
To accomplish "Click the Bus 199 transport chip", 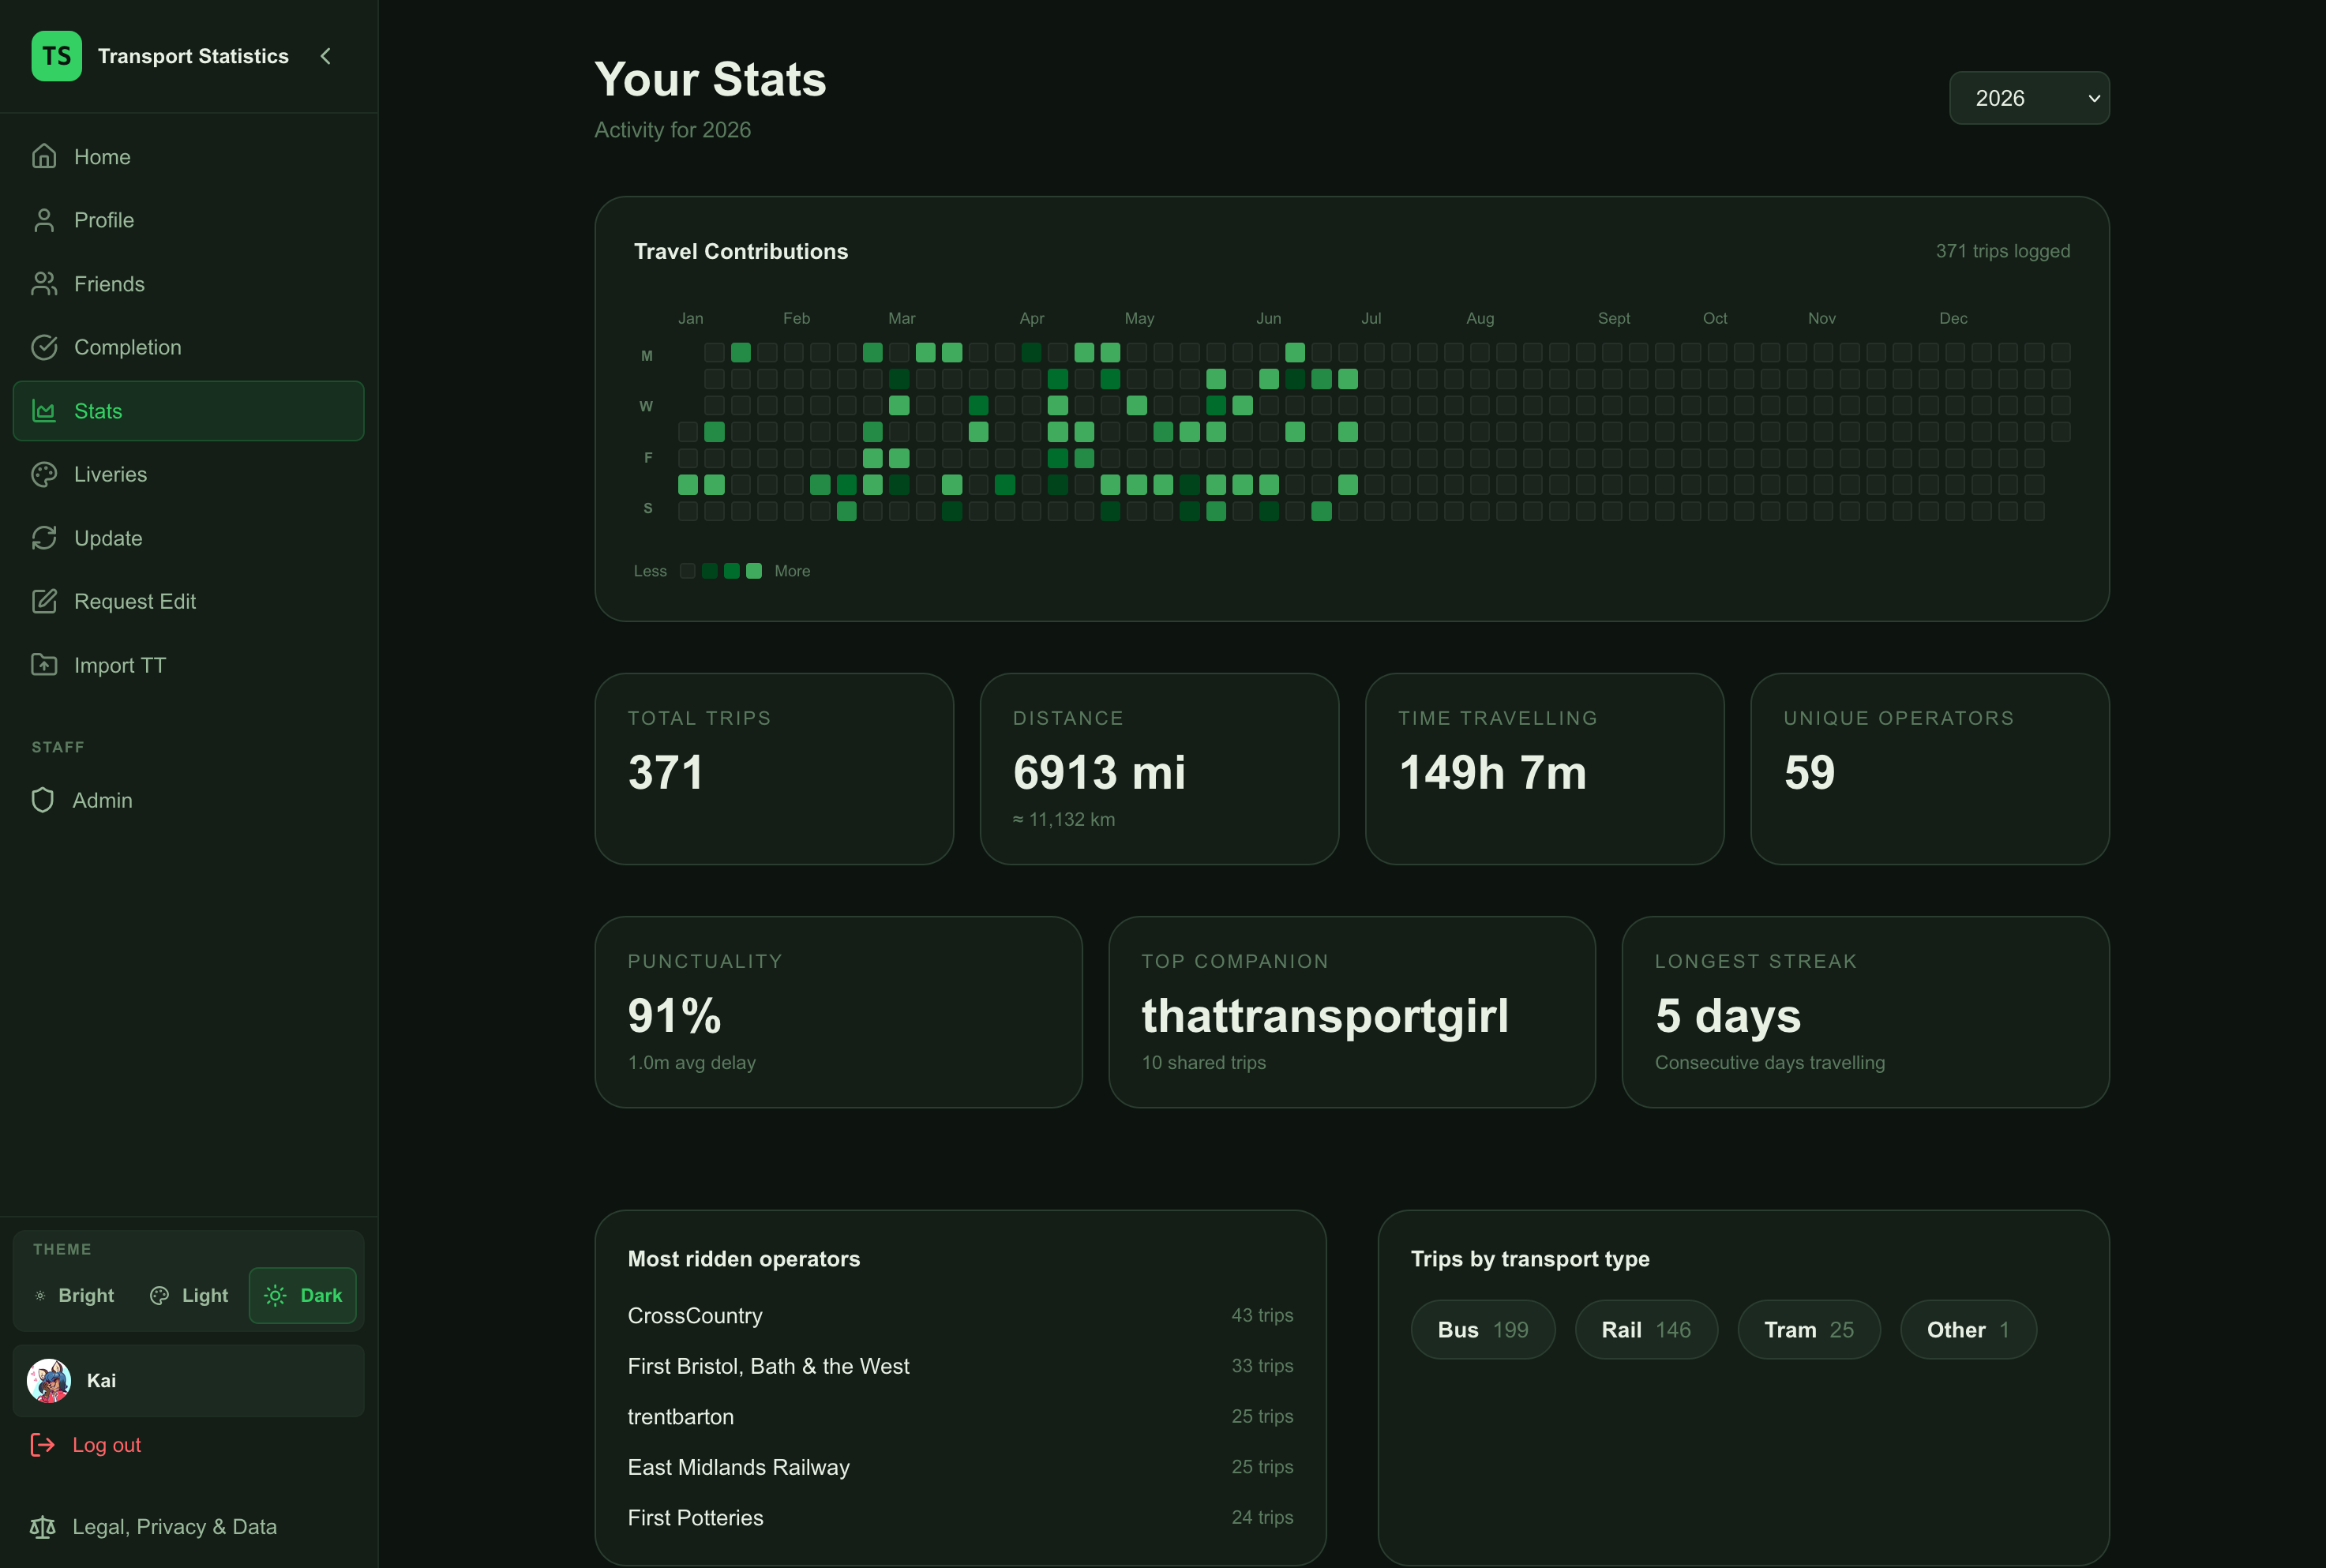I will click(x=1483, y=1329).
